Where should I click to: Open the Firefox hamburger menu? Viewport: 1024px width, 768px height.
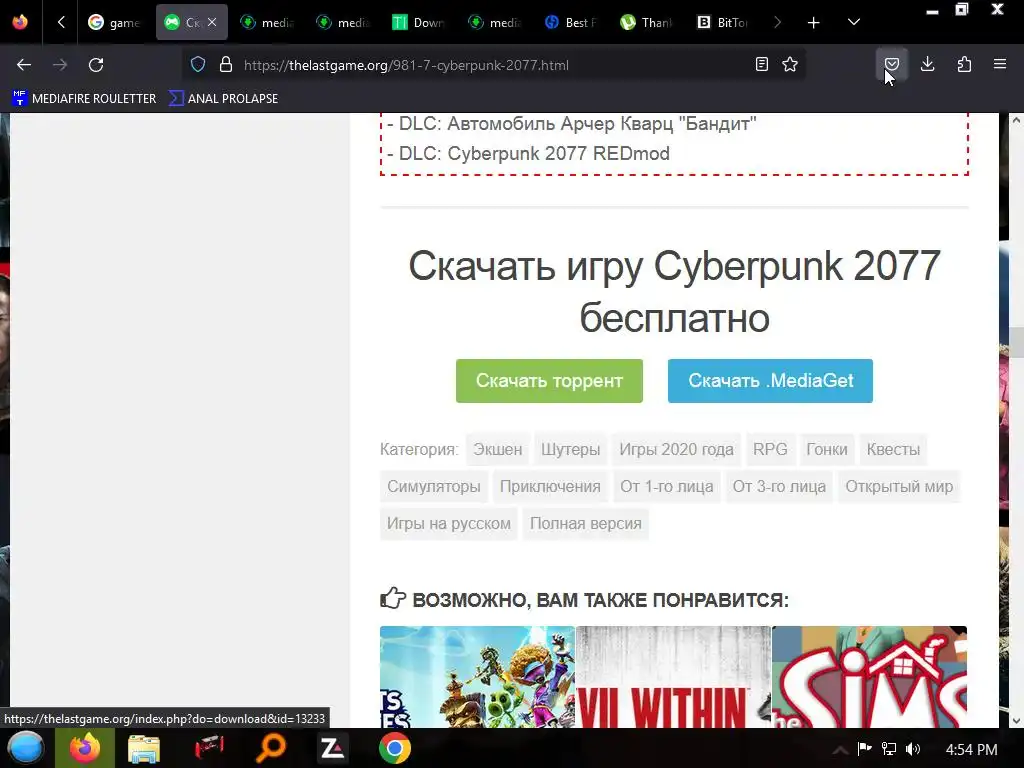[1000, 64]
